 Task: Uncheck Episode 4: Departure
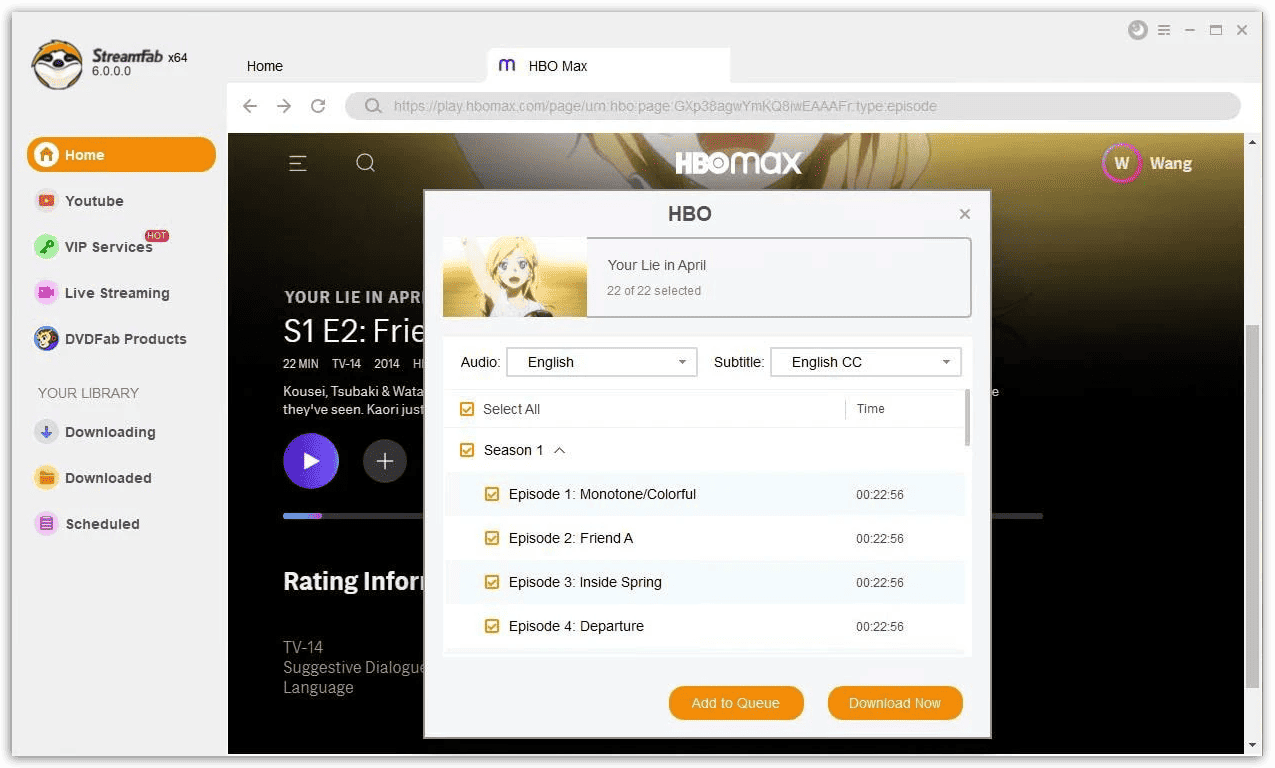[x=492, y=626]
